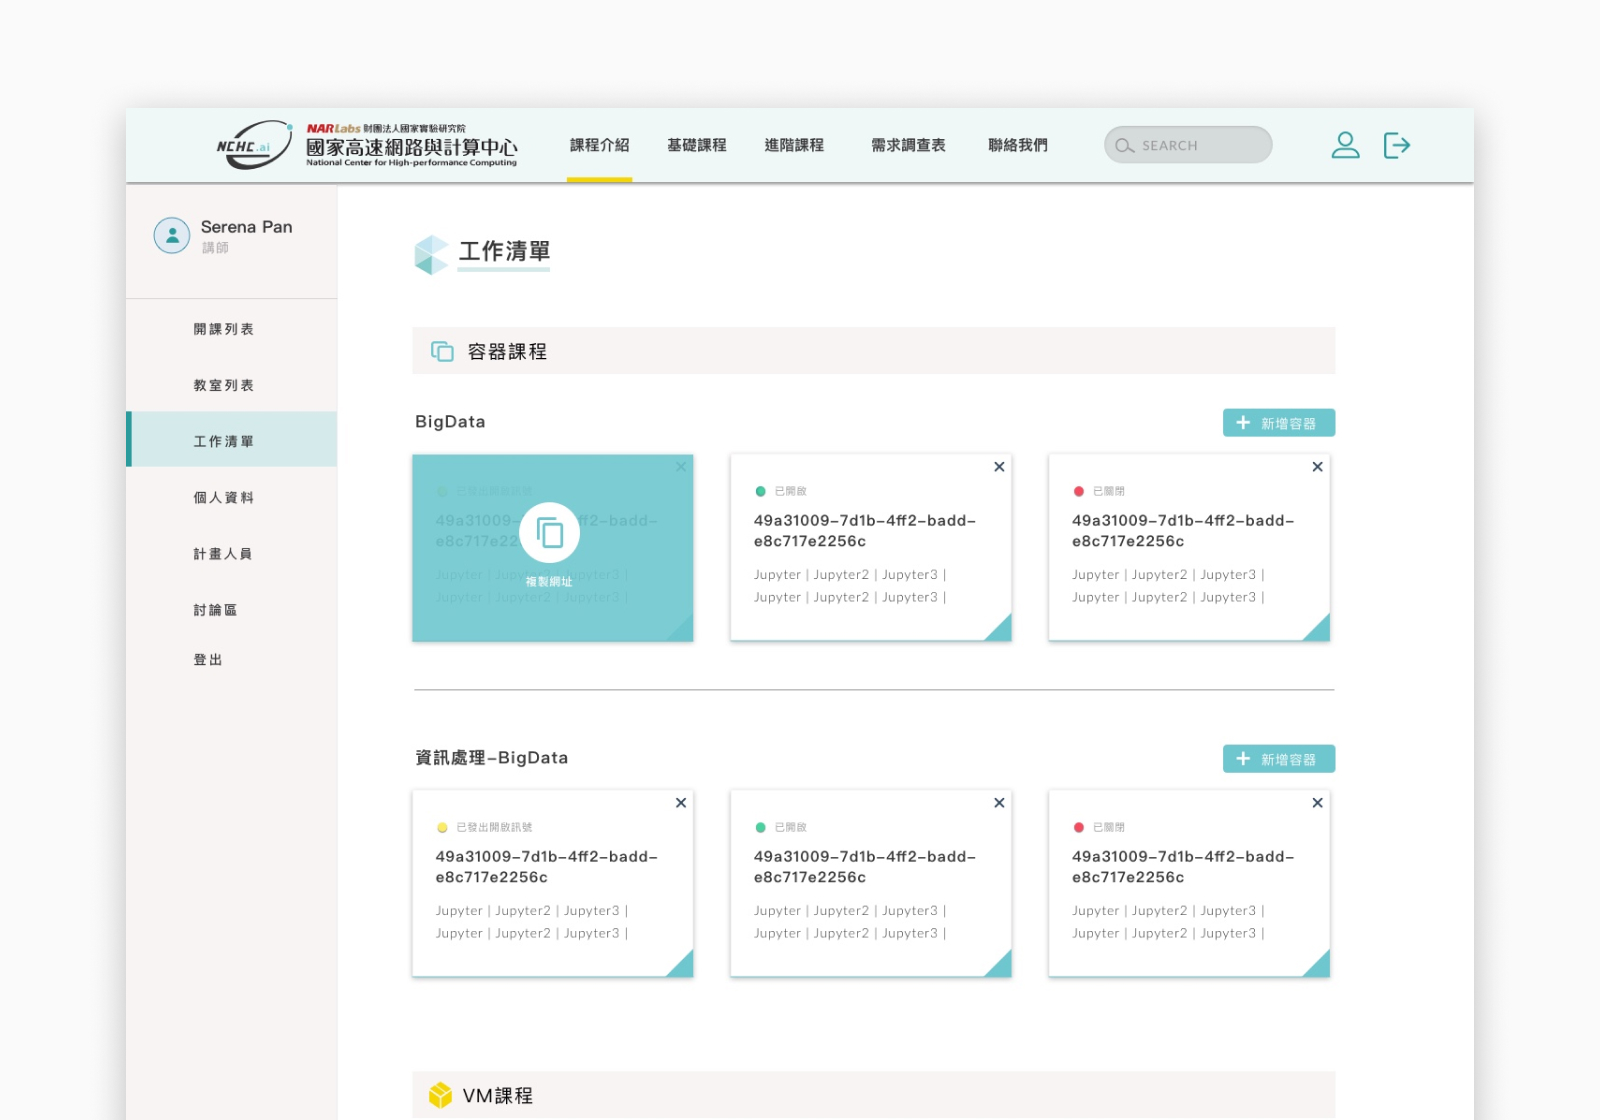The width and height of the screenshot is (1600, 1120).
Task: Click Serena Pan's avatar icon
Action: pyautogui.click(x=172, y=236)
